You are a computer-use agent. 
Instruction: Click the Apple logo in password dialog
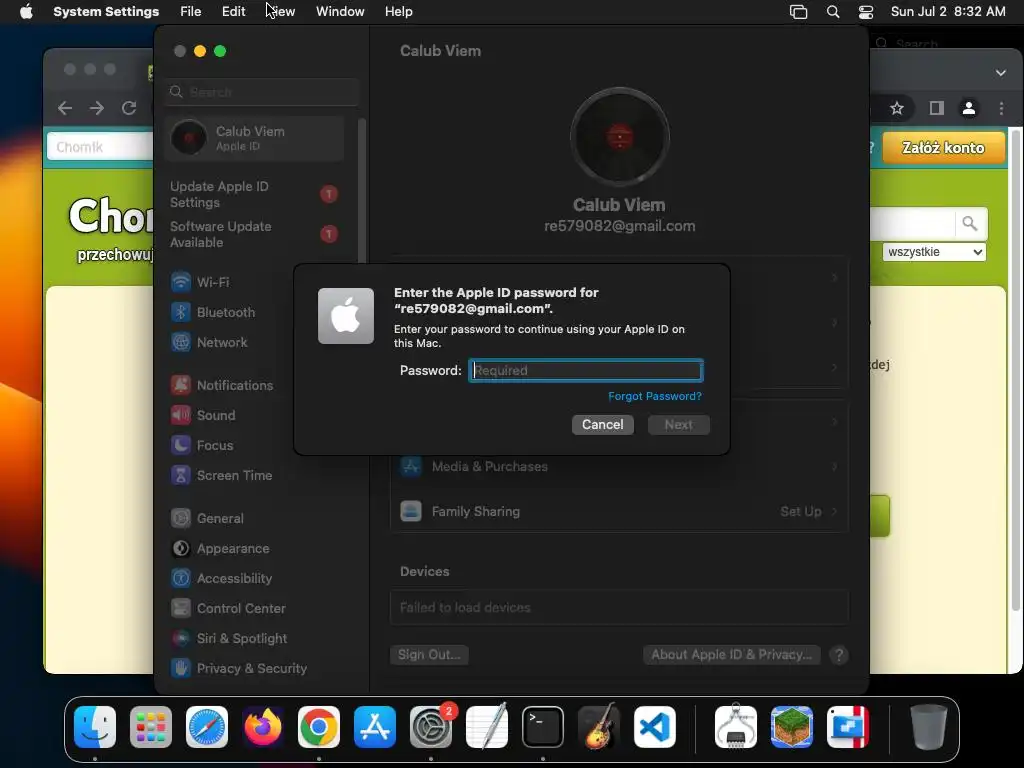click(x=346, y=316)
